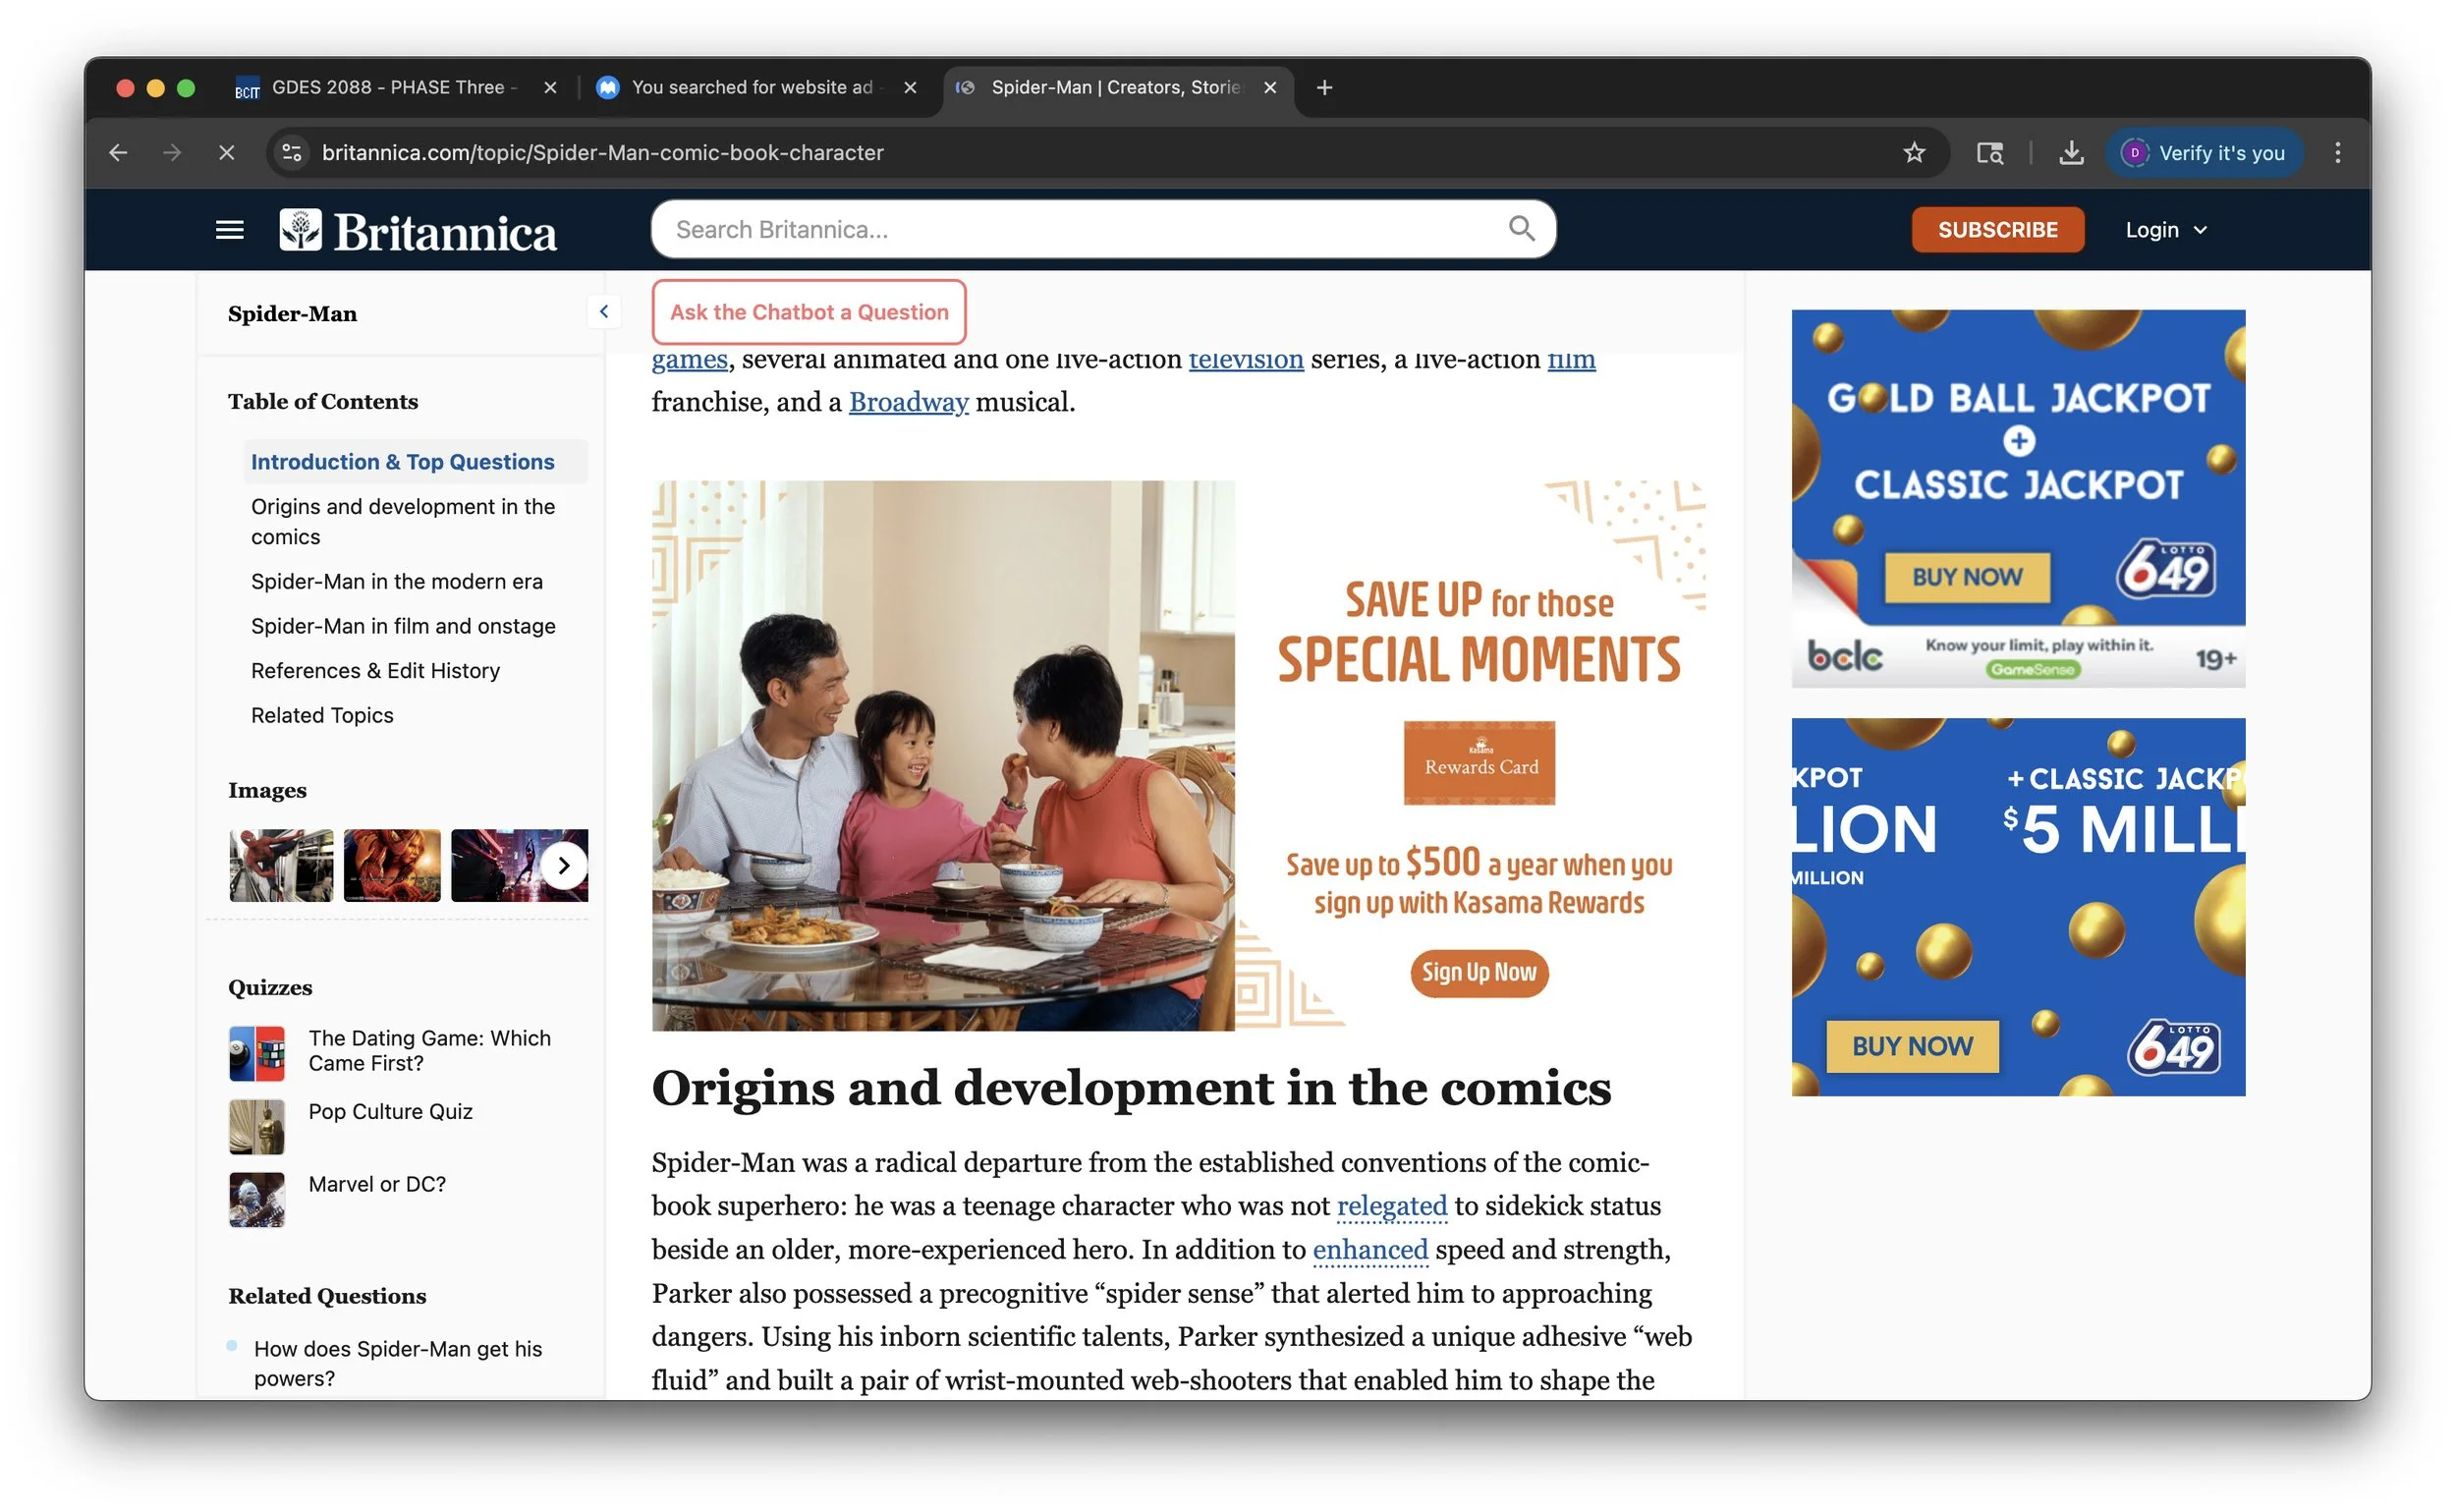Switch to the 'You searched for website ad' tab
This screenshot has height=1512, width=2456.
[x=751, y=88]
